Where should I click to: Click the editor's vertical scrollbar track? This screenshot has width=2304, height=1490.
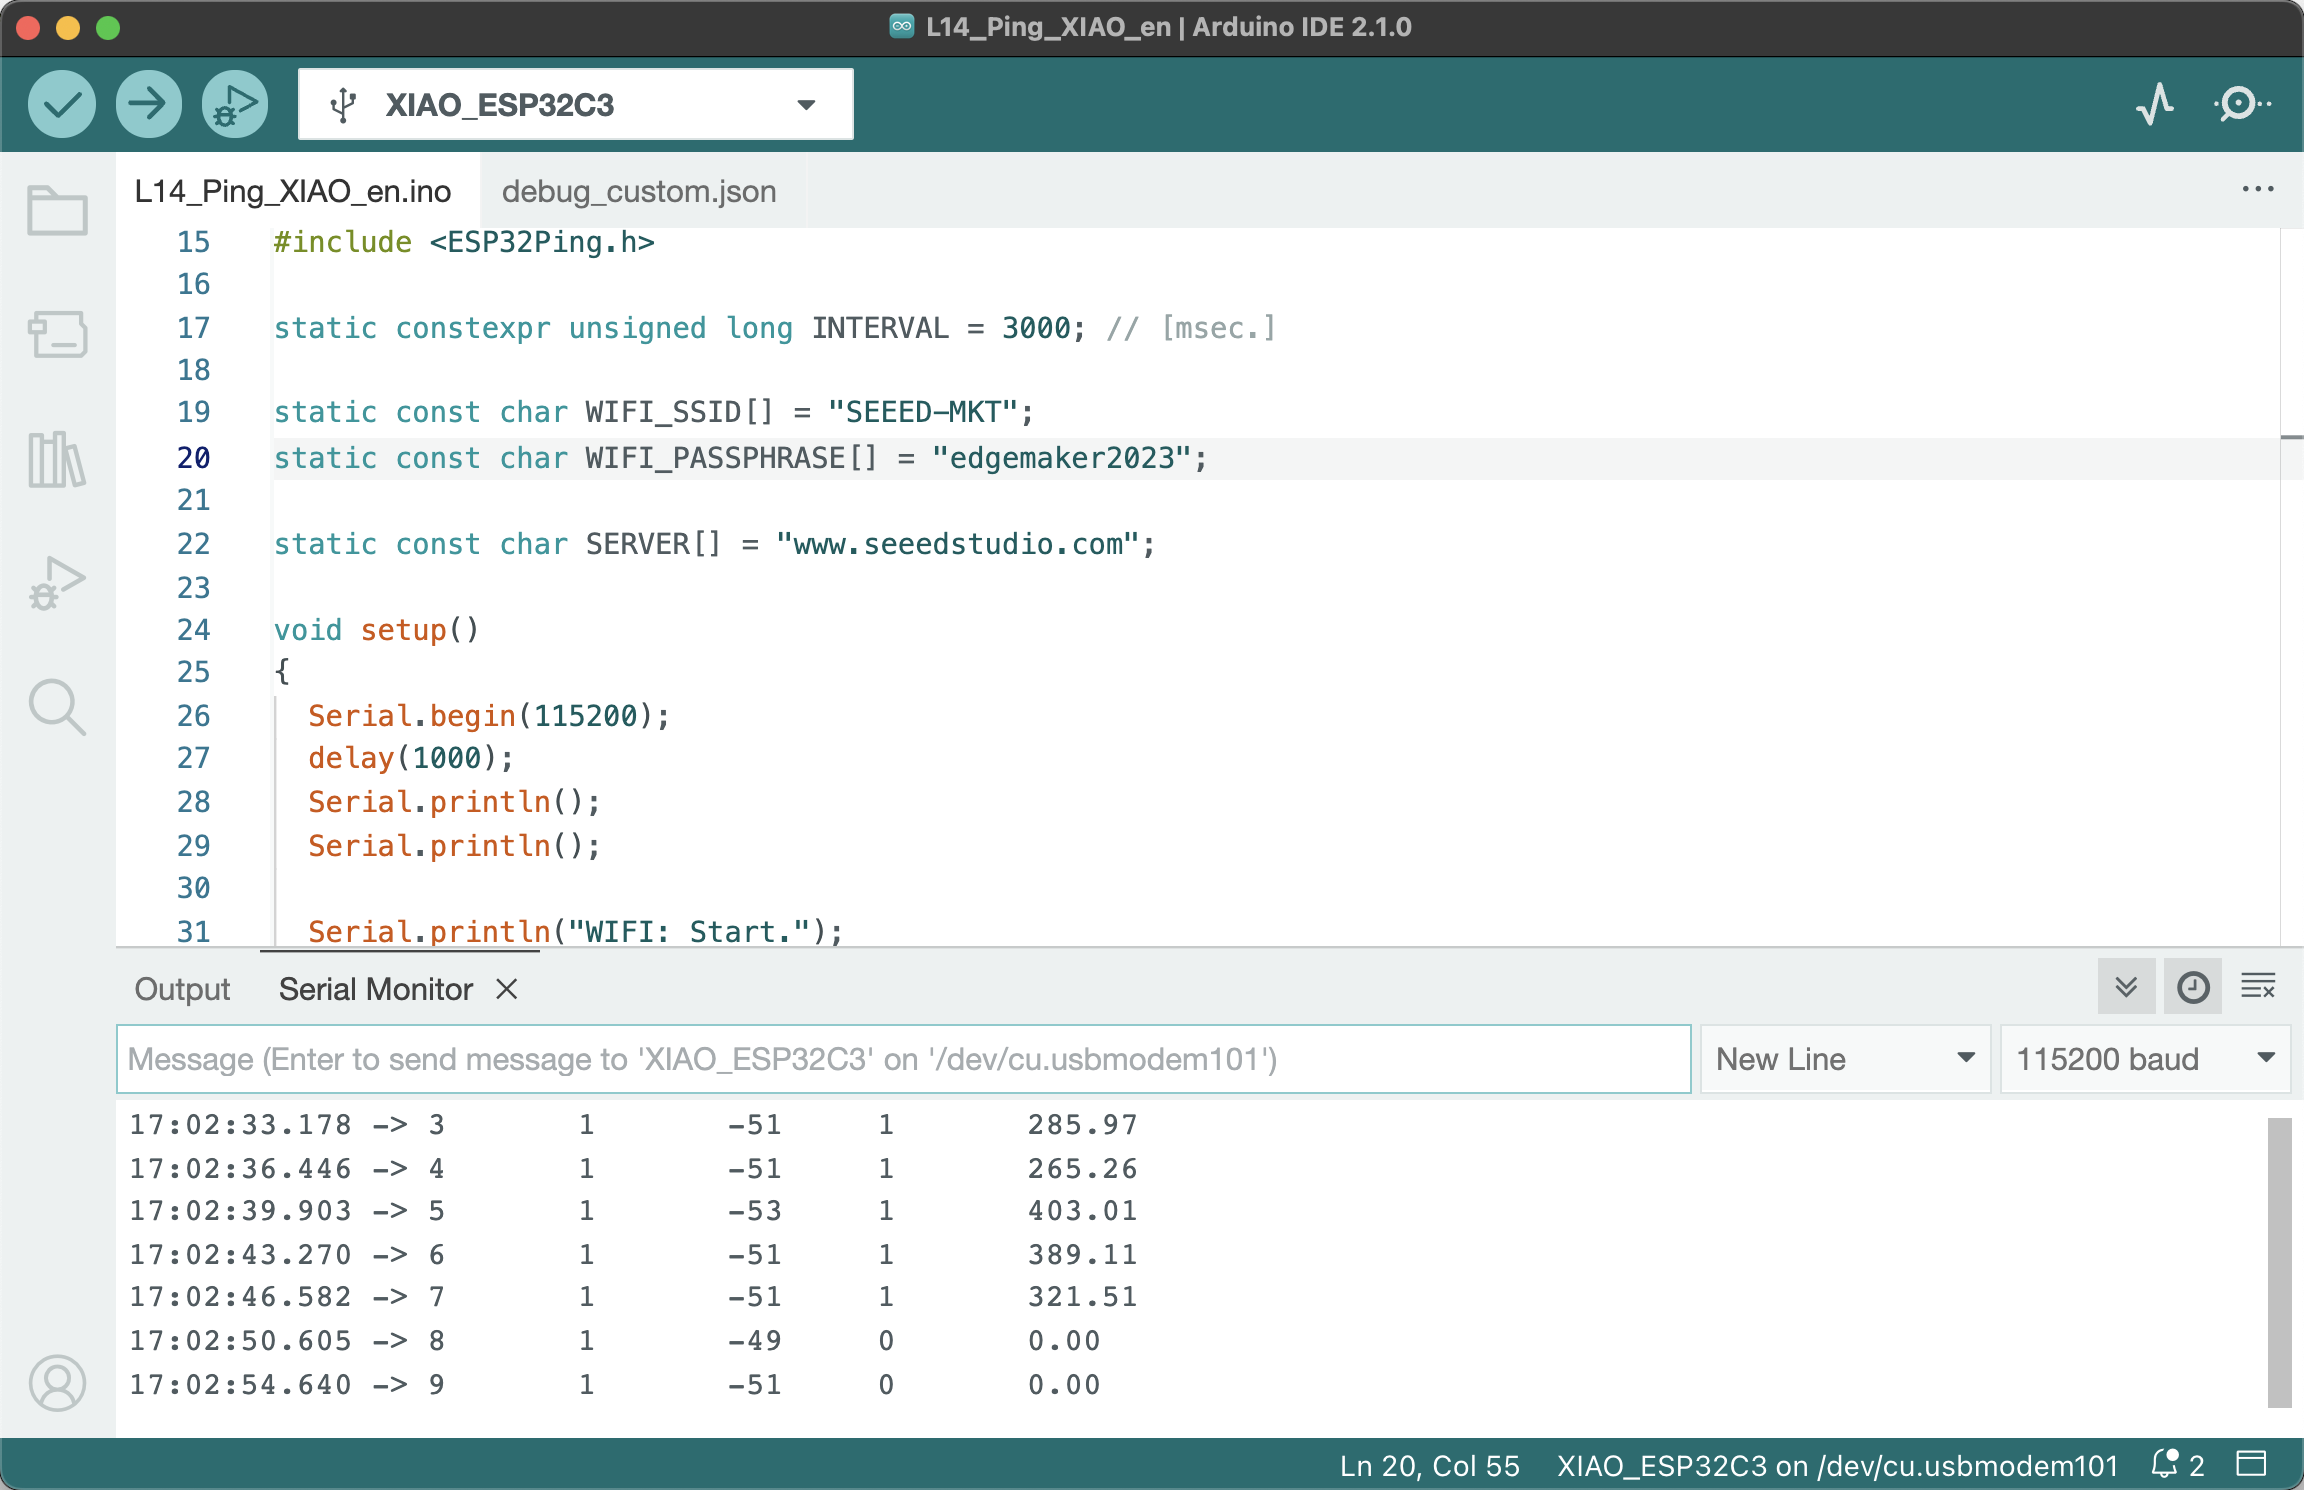(2292, 587)
